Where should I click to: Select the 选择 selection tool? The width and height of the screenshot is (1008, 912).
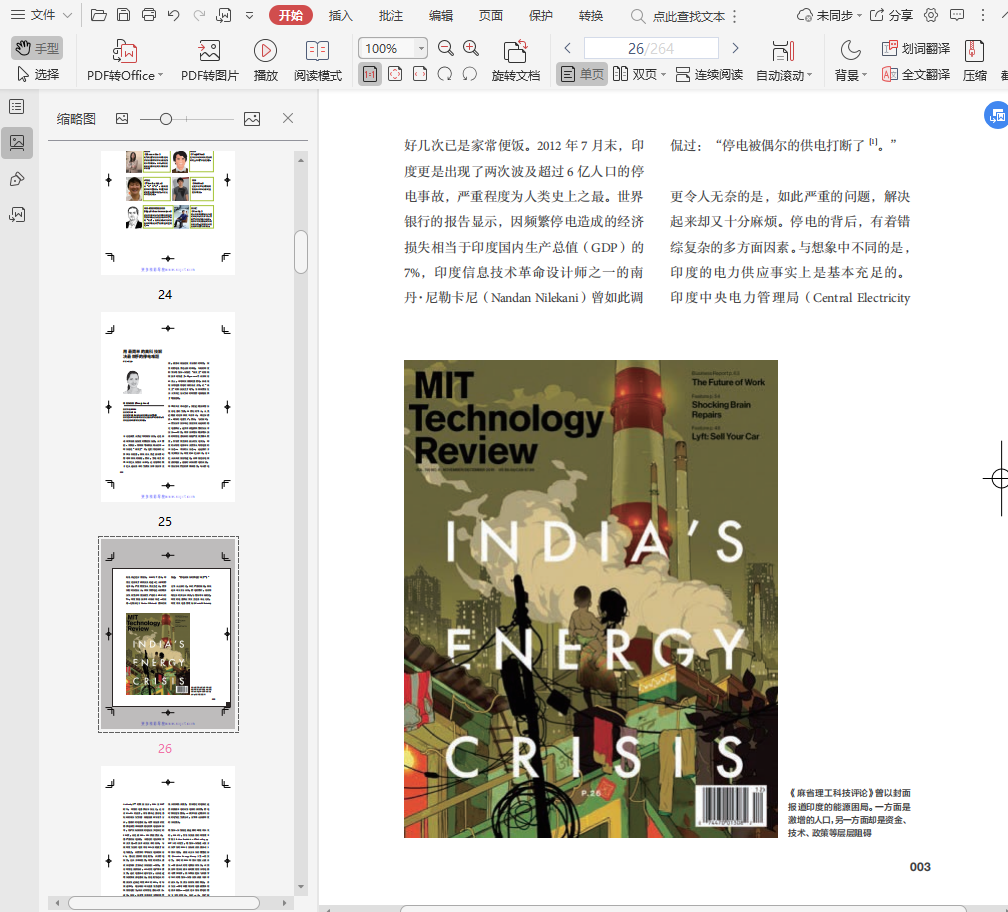click(38, 75)
